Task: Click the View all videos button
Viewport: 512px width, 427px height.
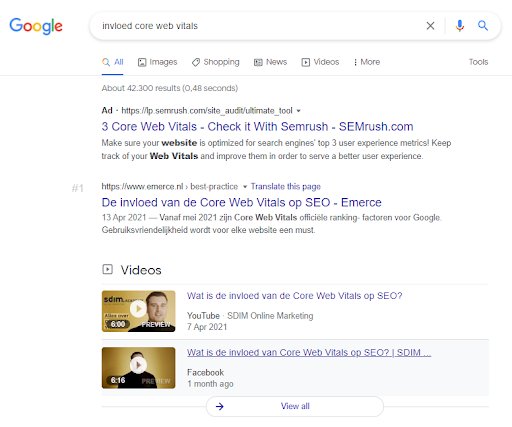Action: 295,406
